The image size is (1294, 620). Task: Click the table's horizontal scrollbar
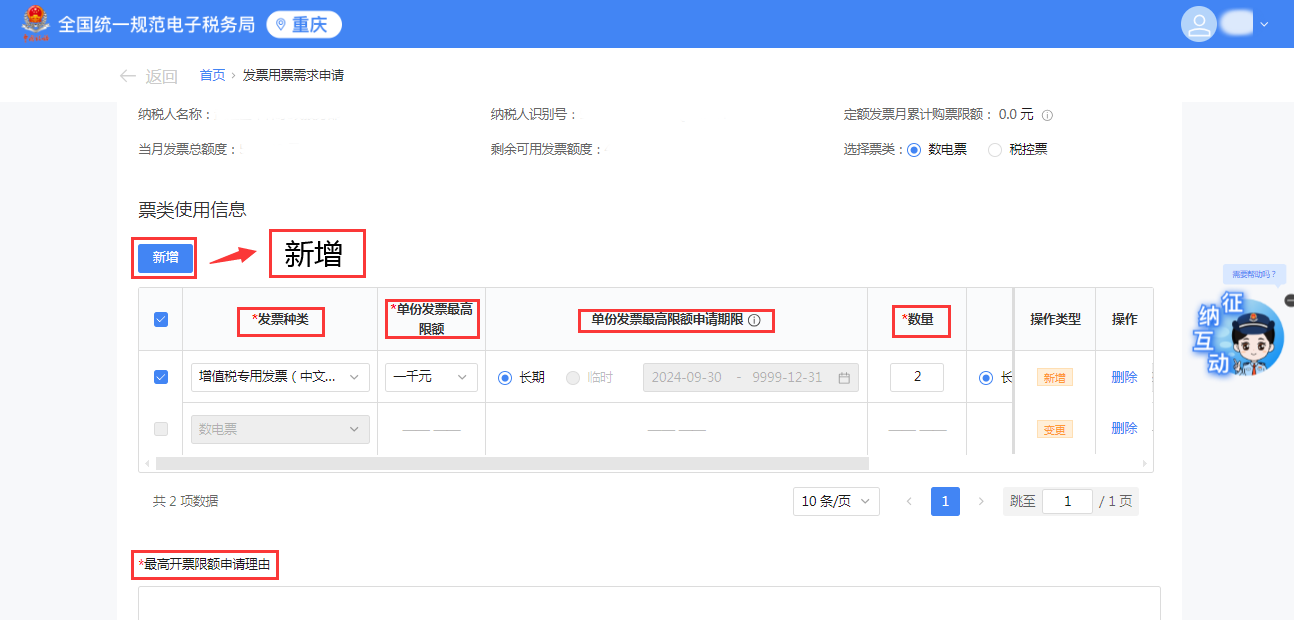click(x=512, y=464)
